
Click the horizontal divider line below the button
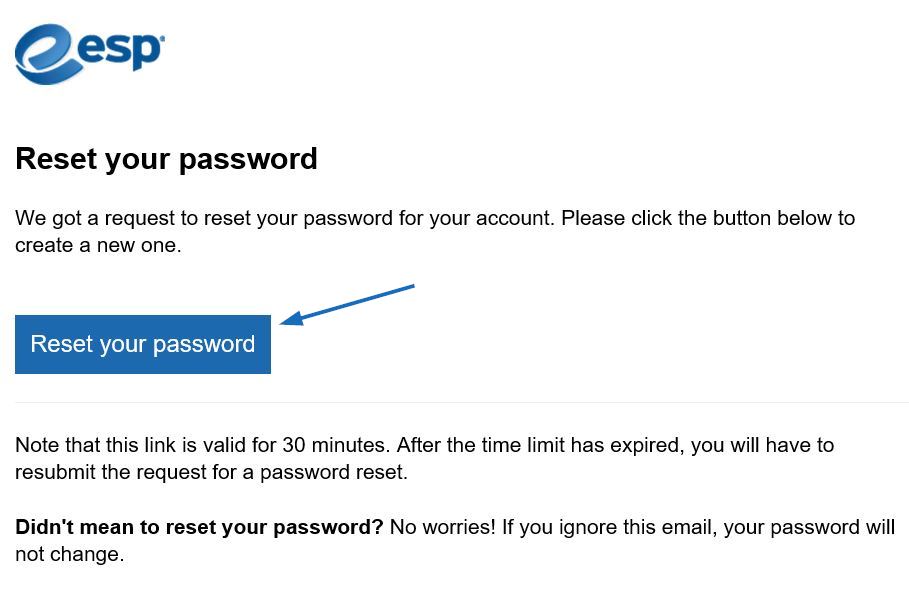coord(462,402)
